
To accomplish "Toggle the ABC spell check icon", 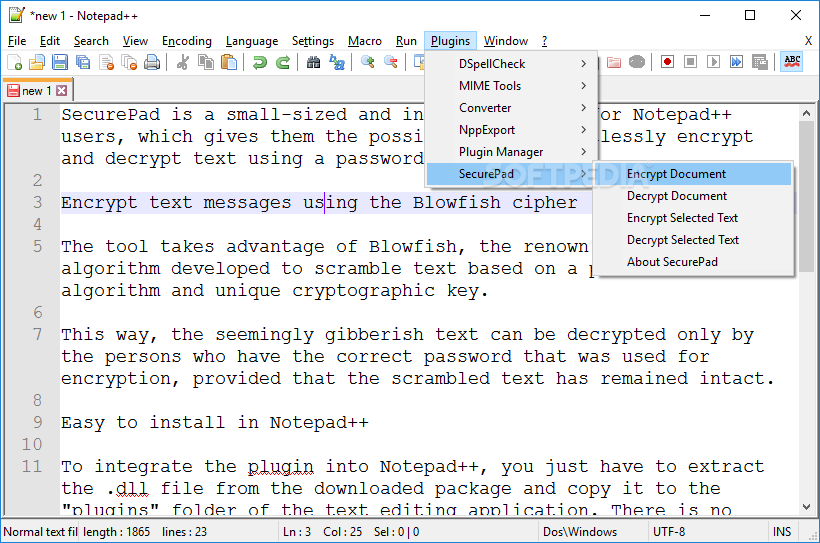I will (x=792, y=62).
